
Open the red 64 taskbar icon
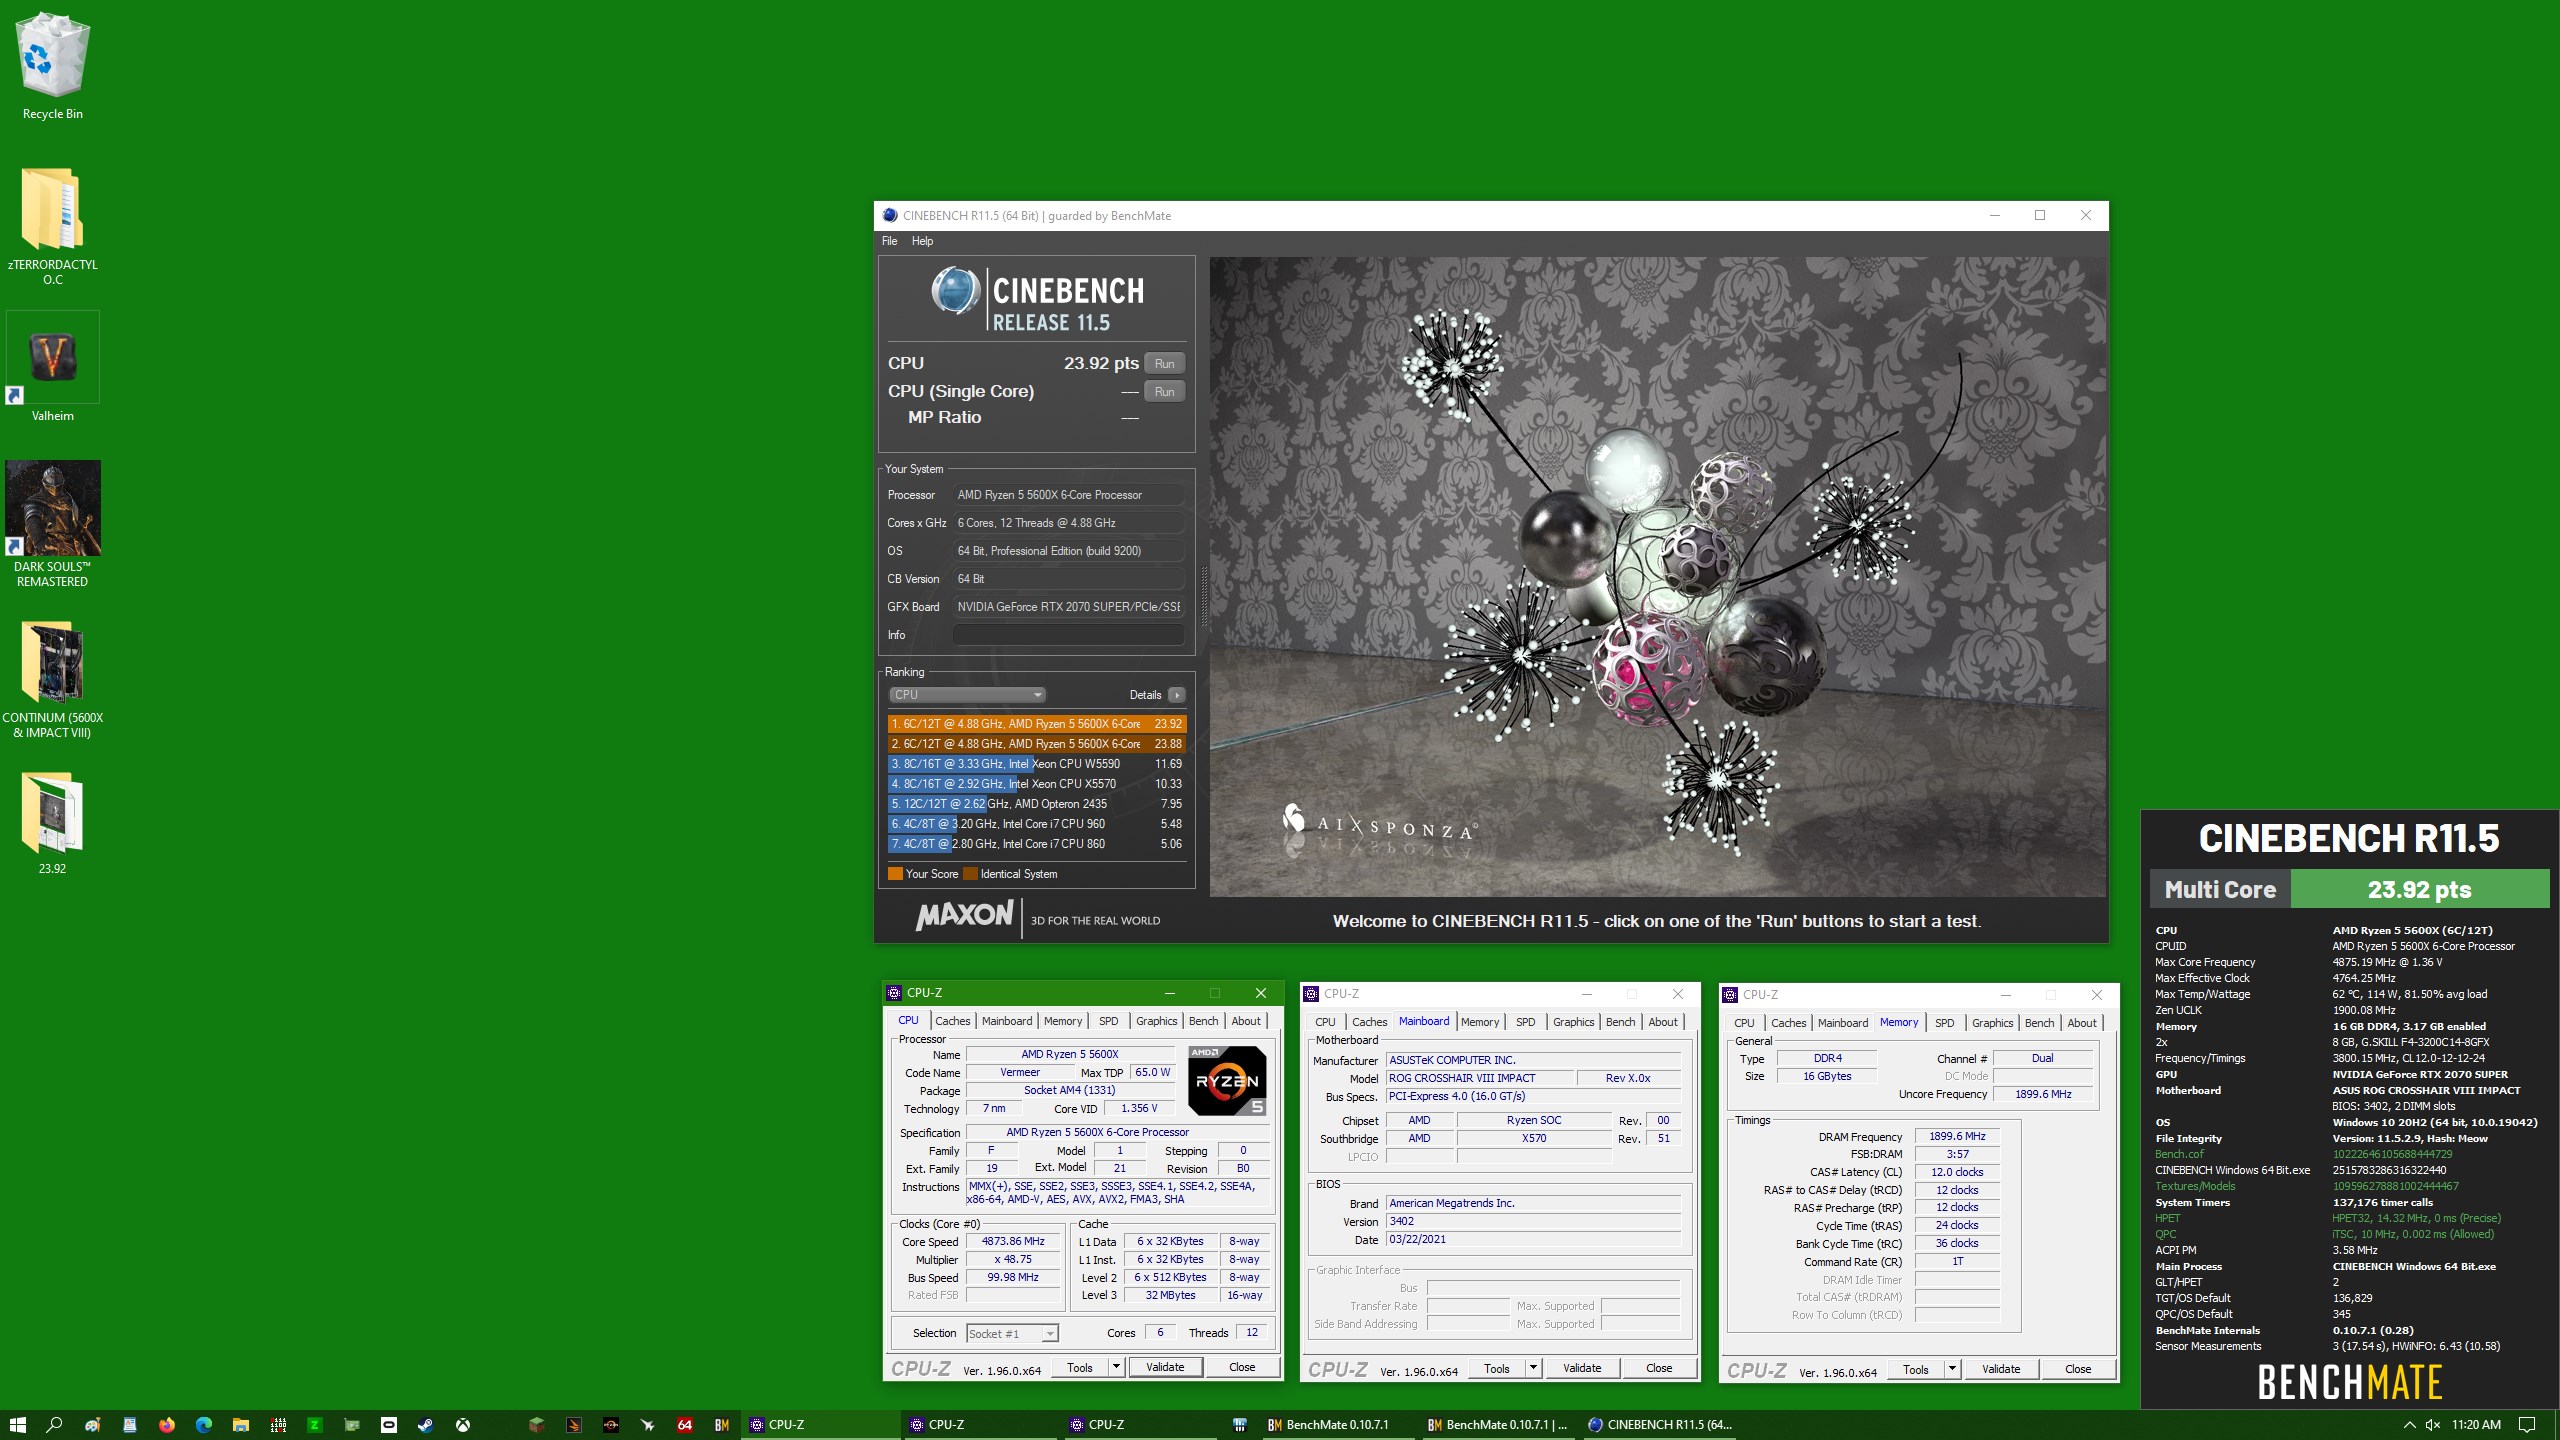tap(685, 1425)
